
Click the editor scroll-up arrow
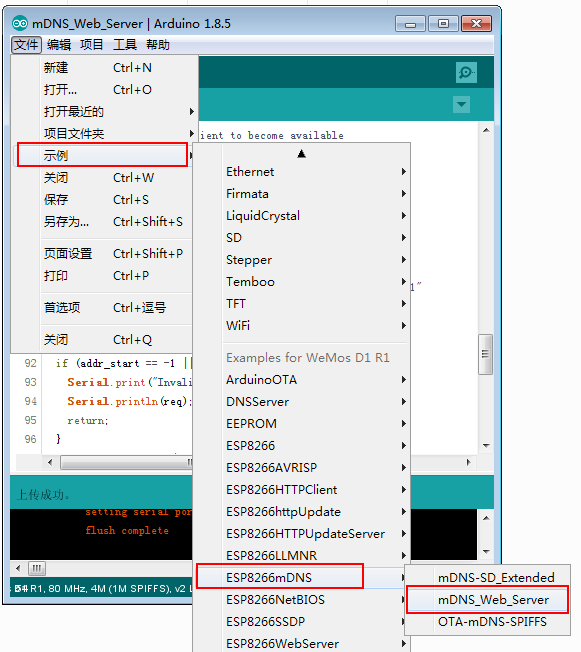[486, 131]
